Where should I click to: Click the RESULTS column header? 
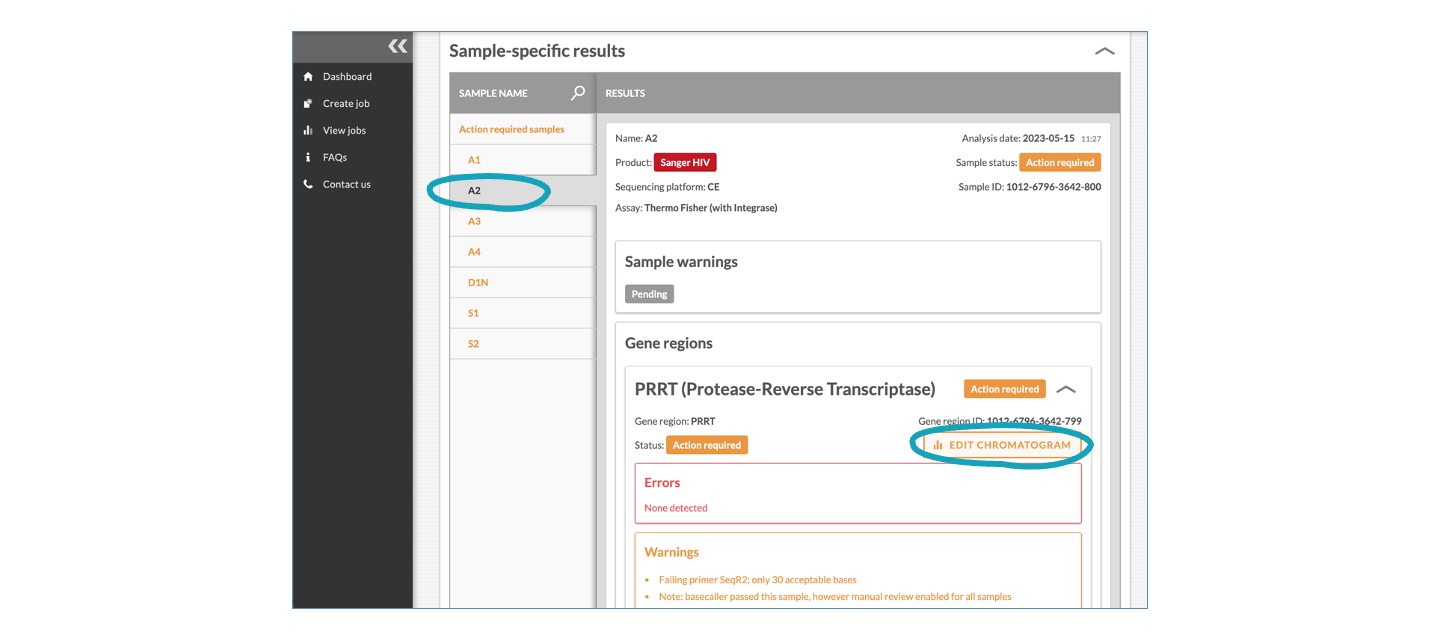625,93
